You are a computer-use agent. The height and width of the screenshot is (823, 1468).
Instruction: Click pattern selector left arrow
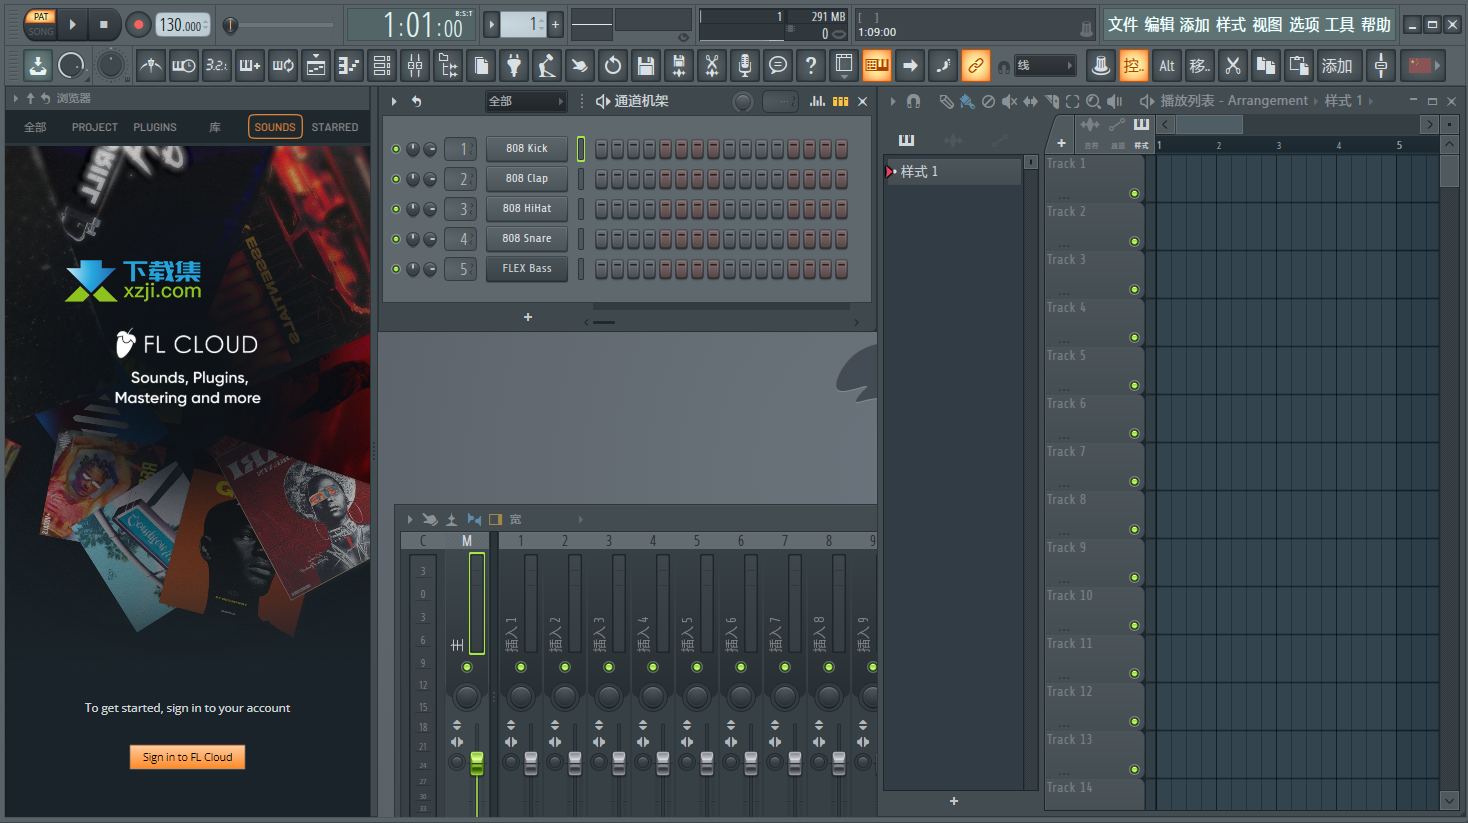pos(491,24)
